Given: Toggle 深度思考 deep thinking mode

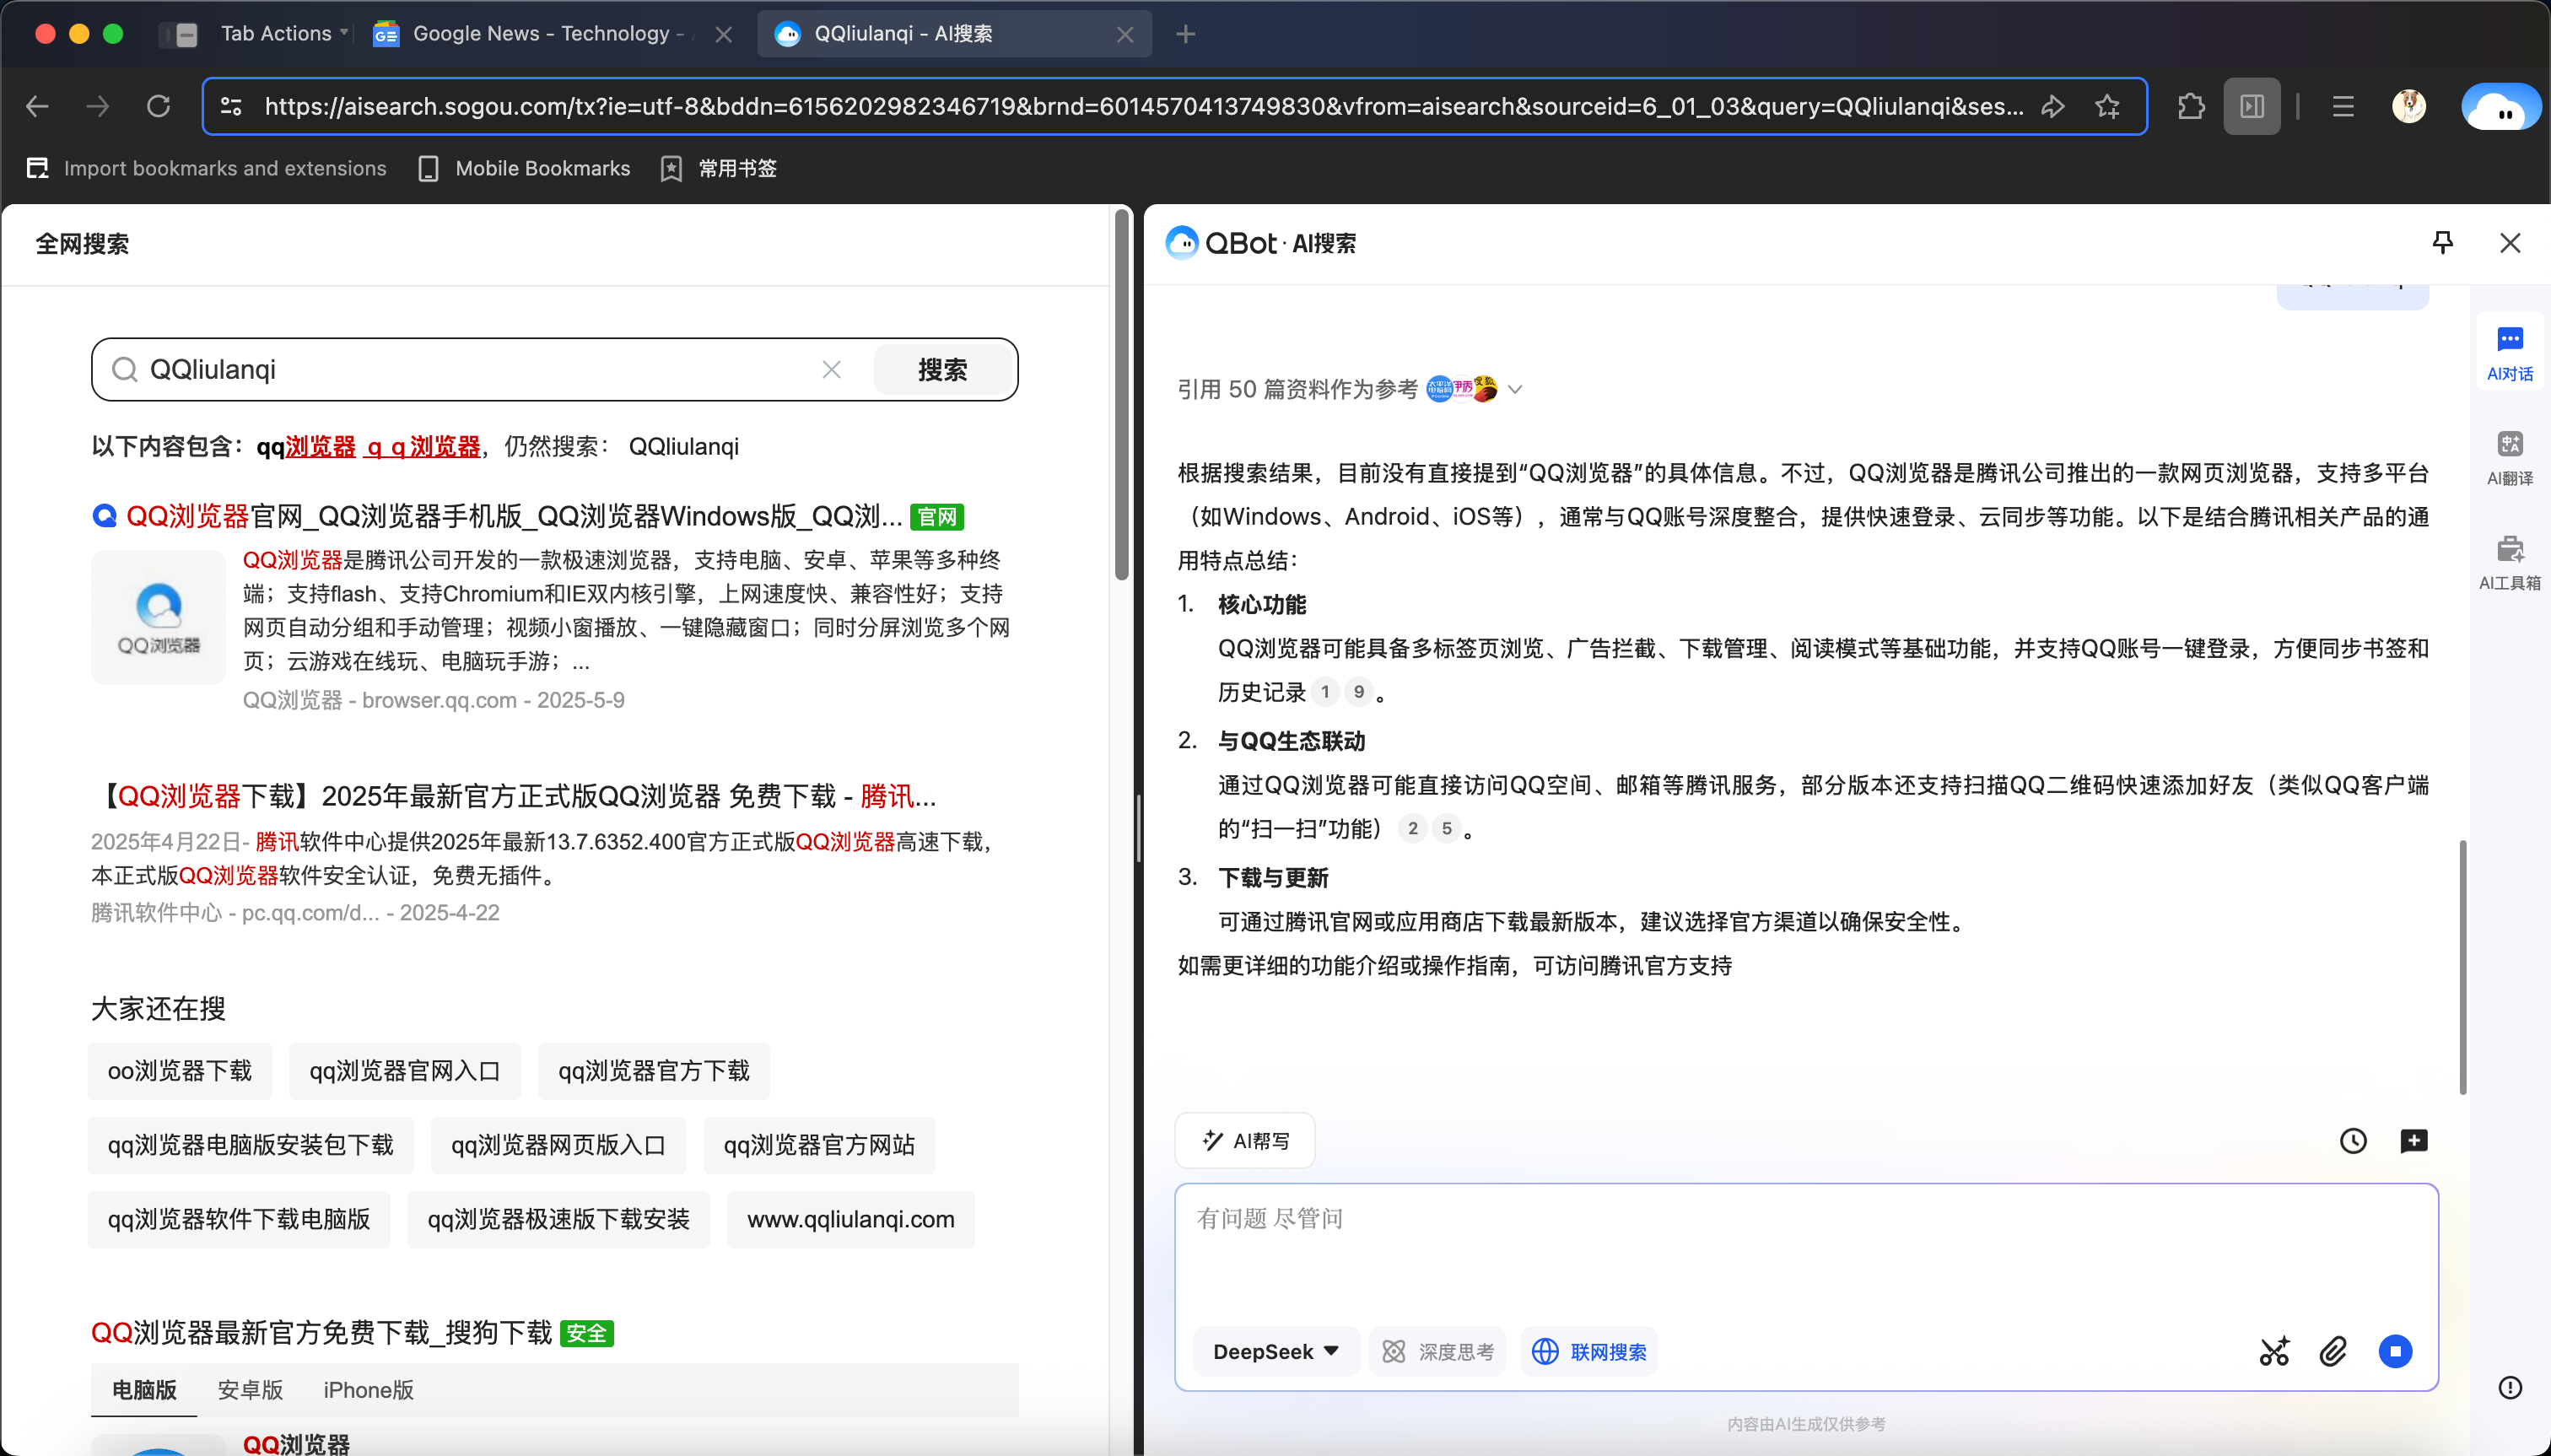Looking at the screenshot, I should [x=1437, y=1352].
